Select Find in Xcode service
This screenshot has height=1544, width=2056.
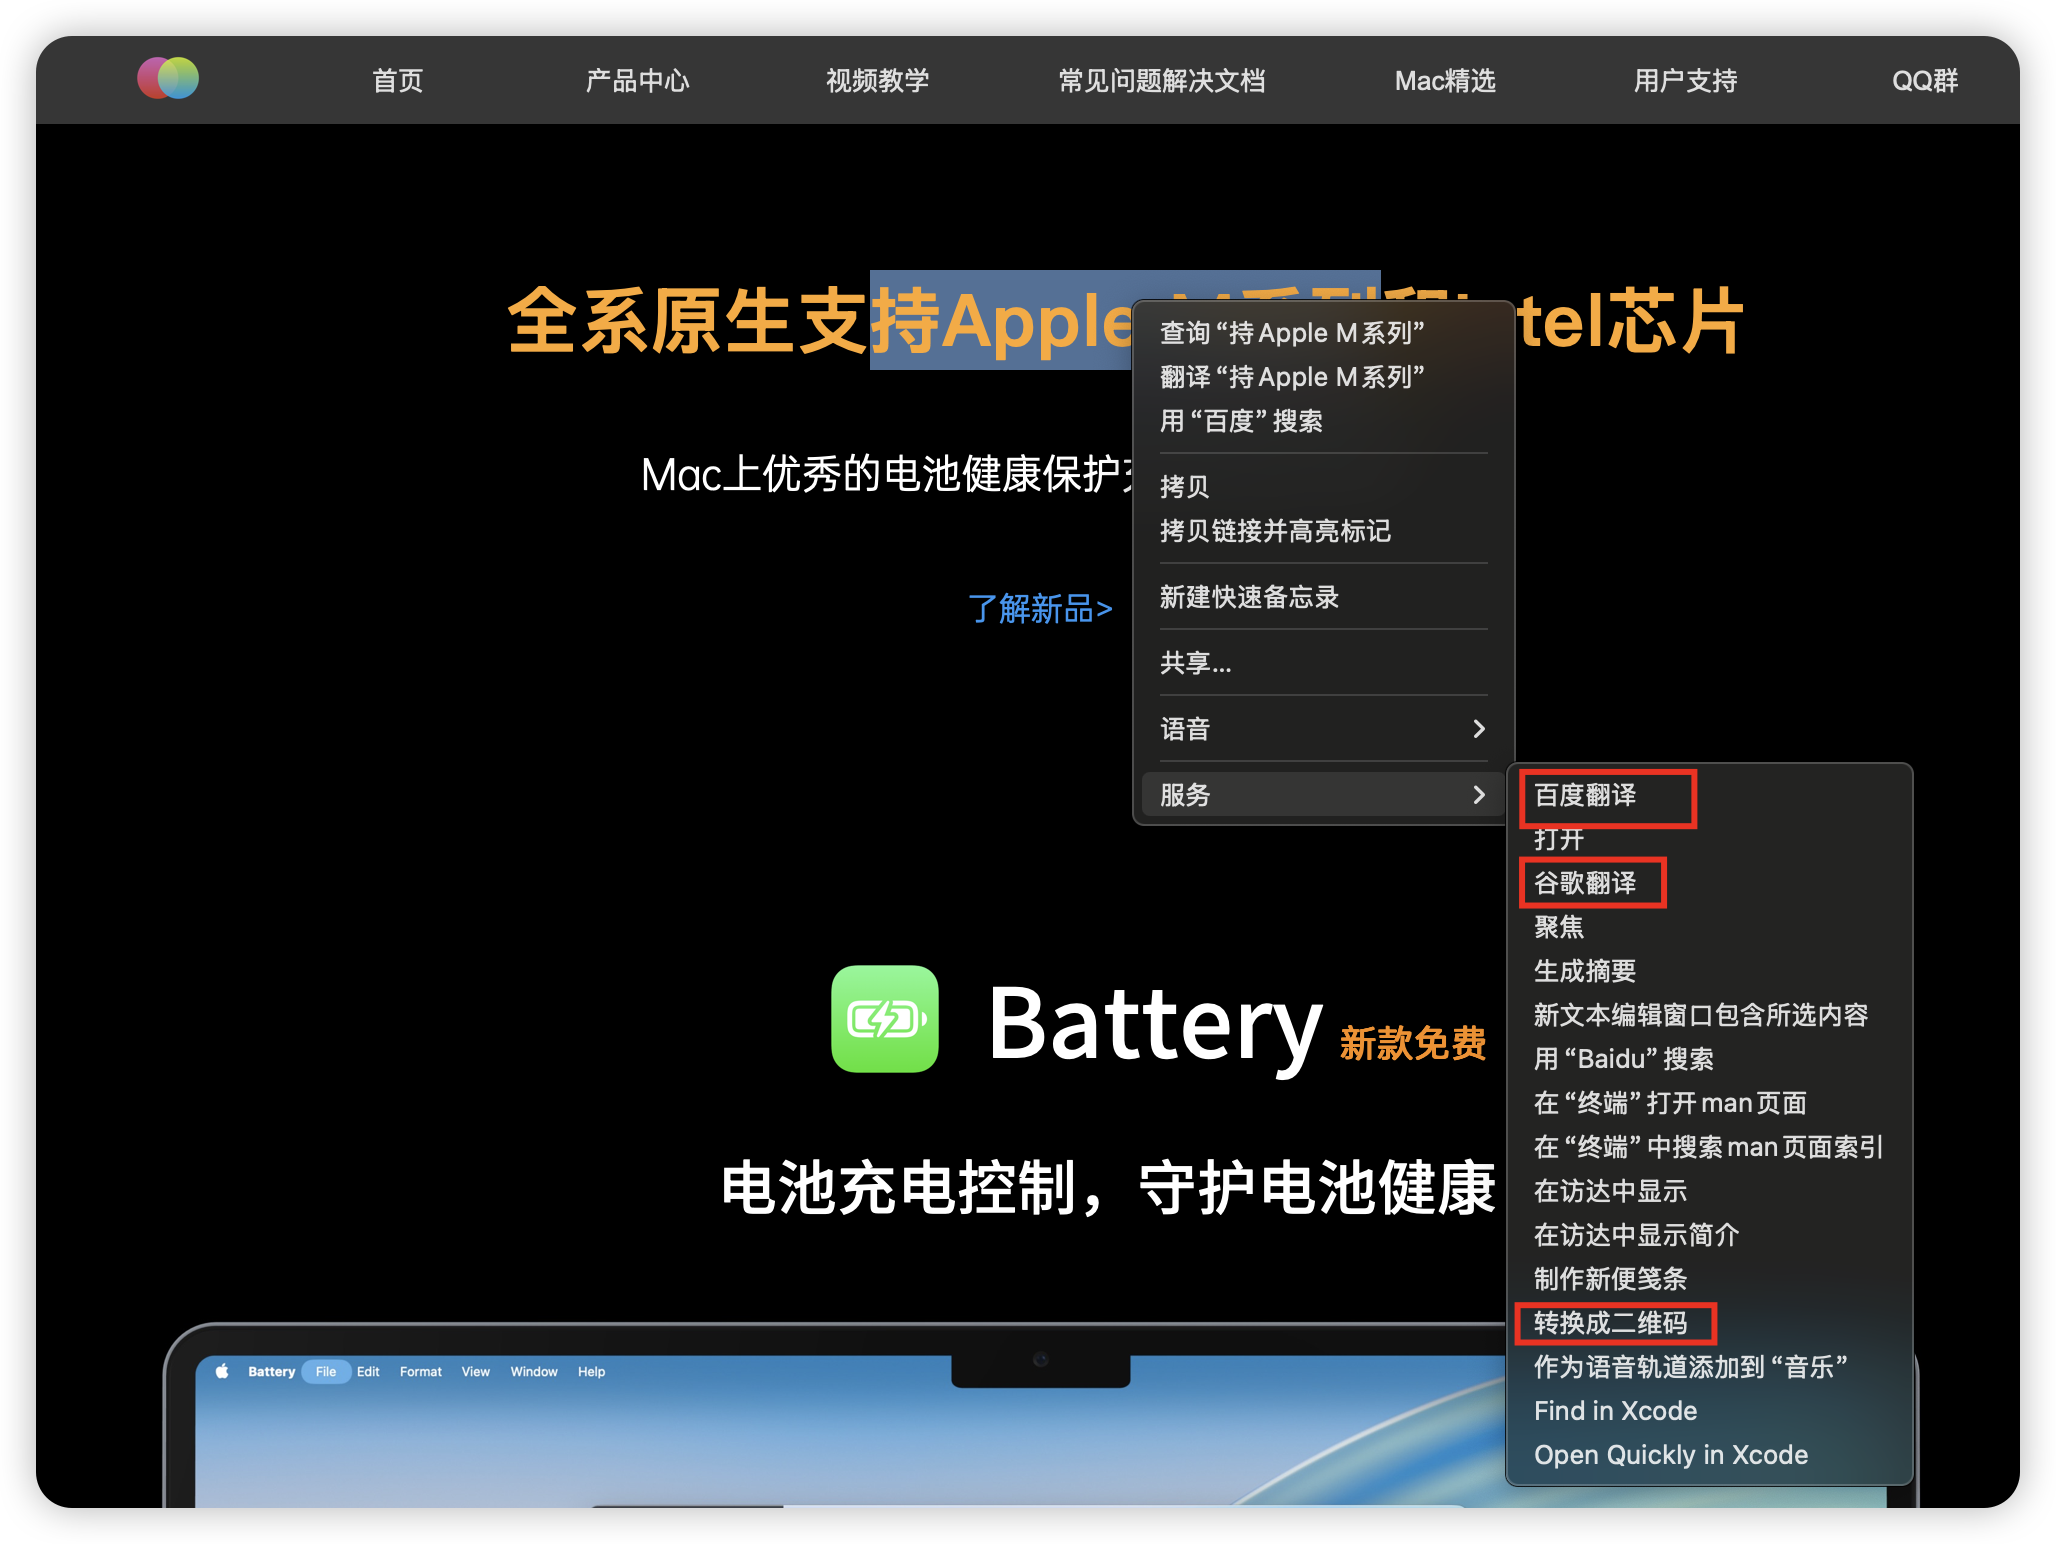pyautogui.click(x=1615, y=1411)
